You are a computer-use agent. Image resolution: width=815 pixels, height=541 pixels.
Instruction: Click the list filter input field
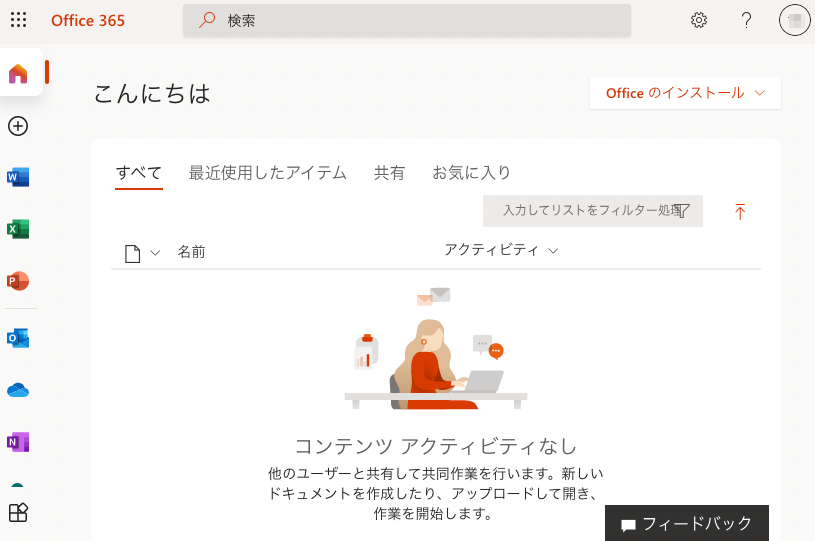coord(593,210)
